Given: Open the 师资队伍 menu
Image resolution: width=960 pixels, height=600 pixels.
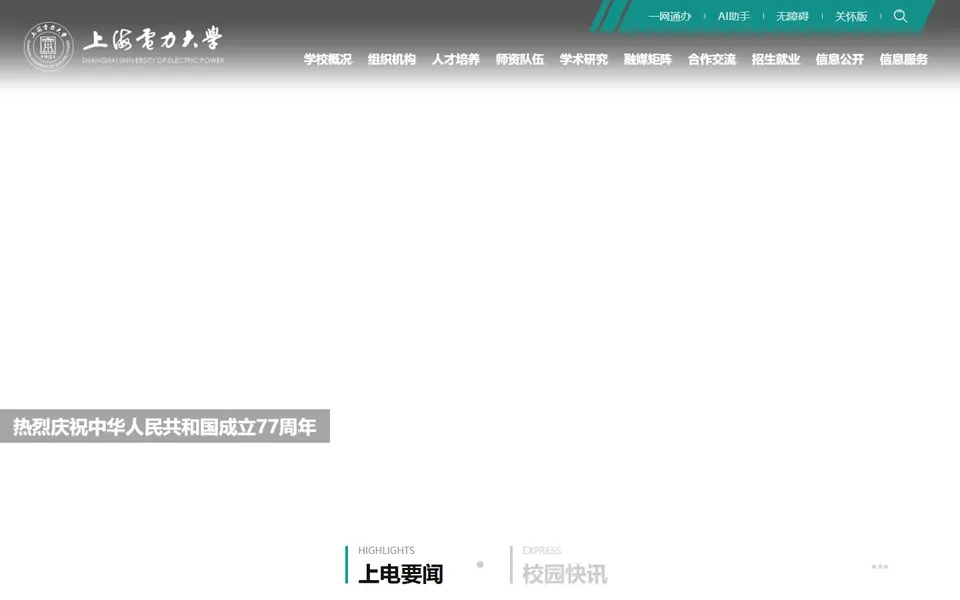Looking at the screenshot, I should [x=520, y=59].
